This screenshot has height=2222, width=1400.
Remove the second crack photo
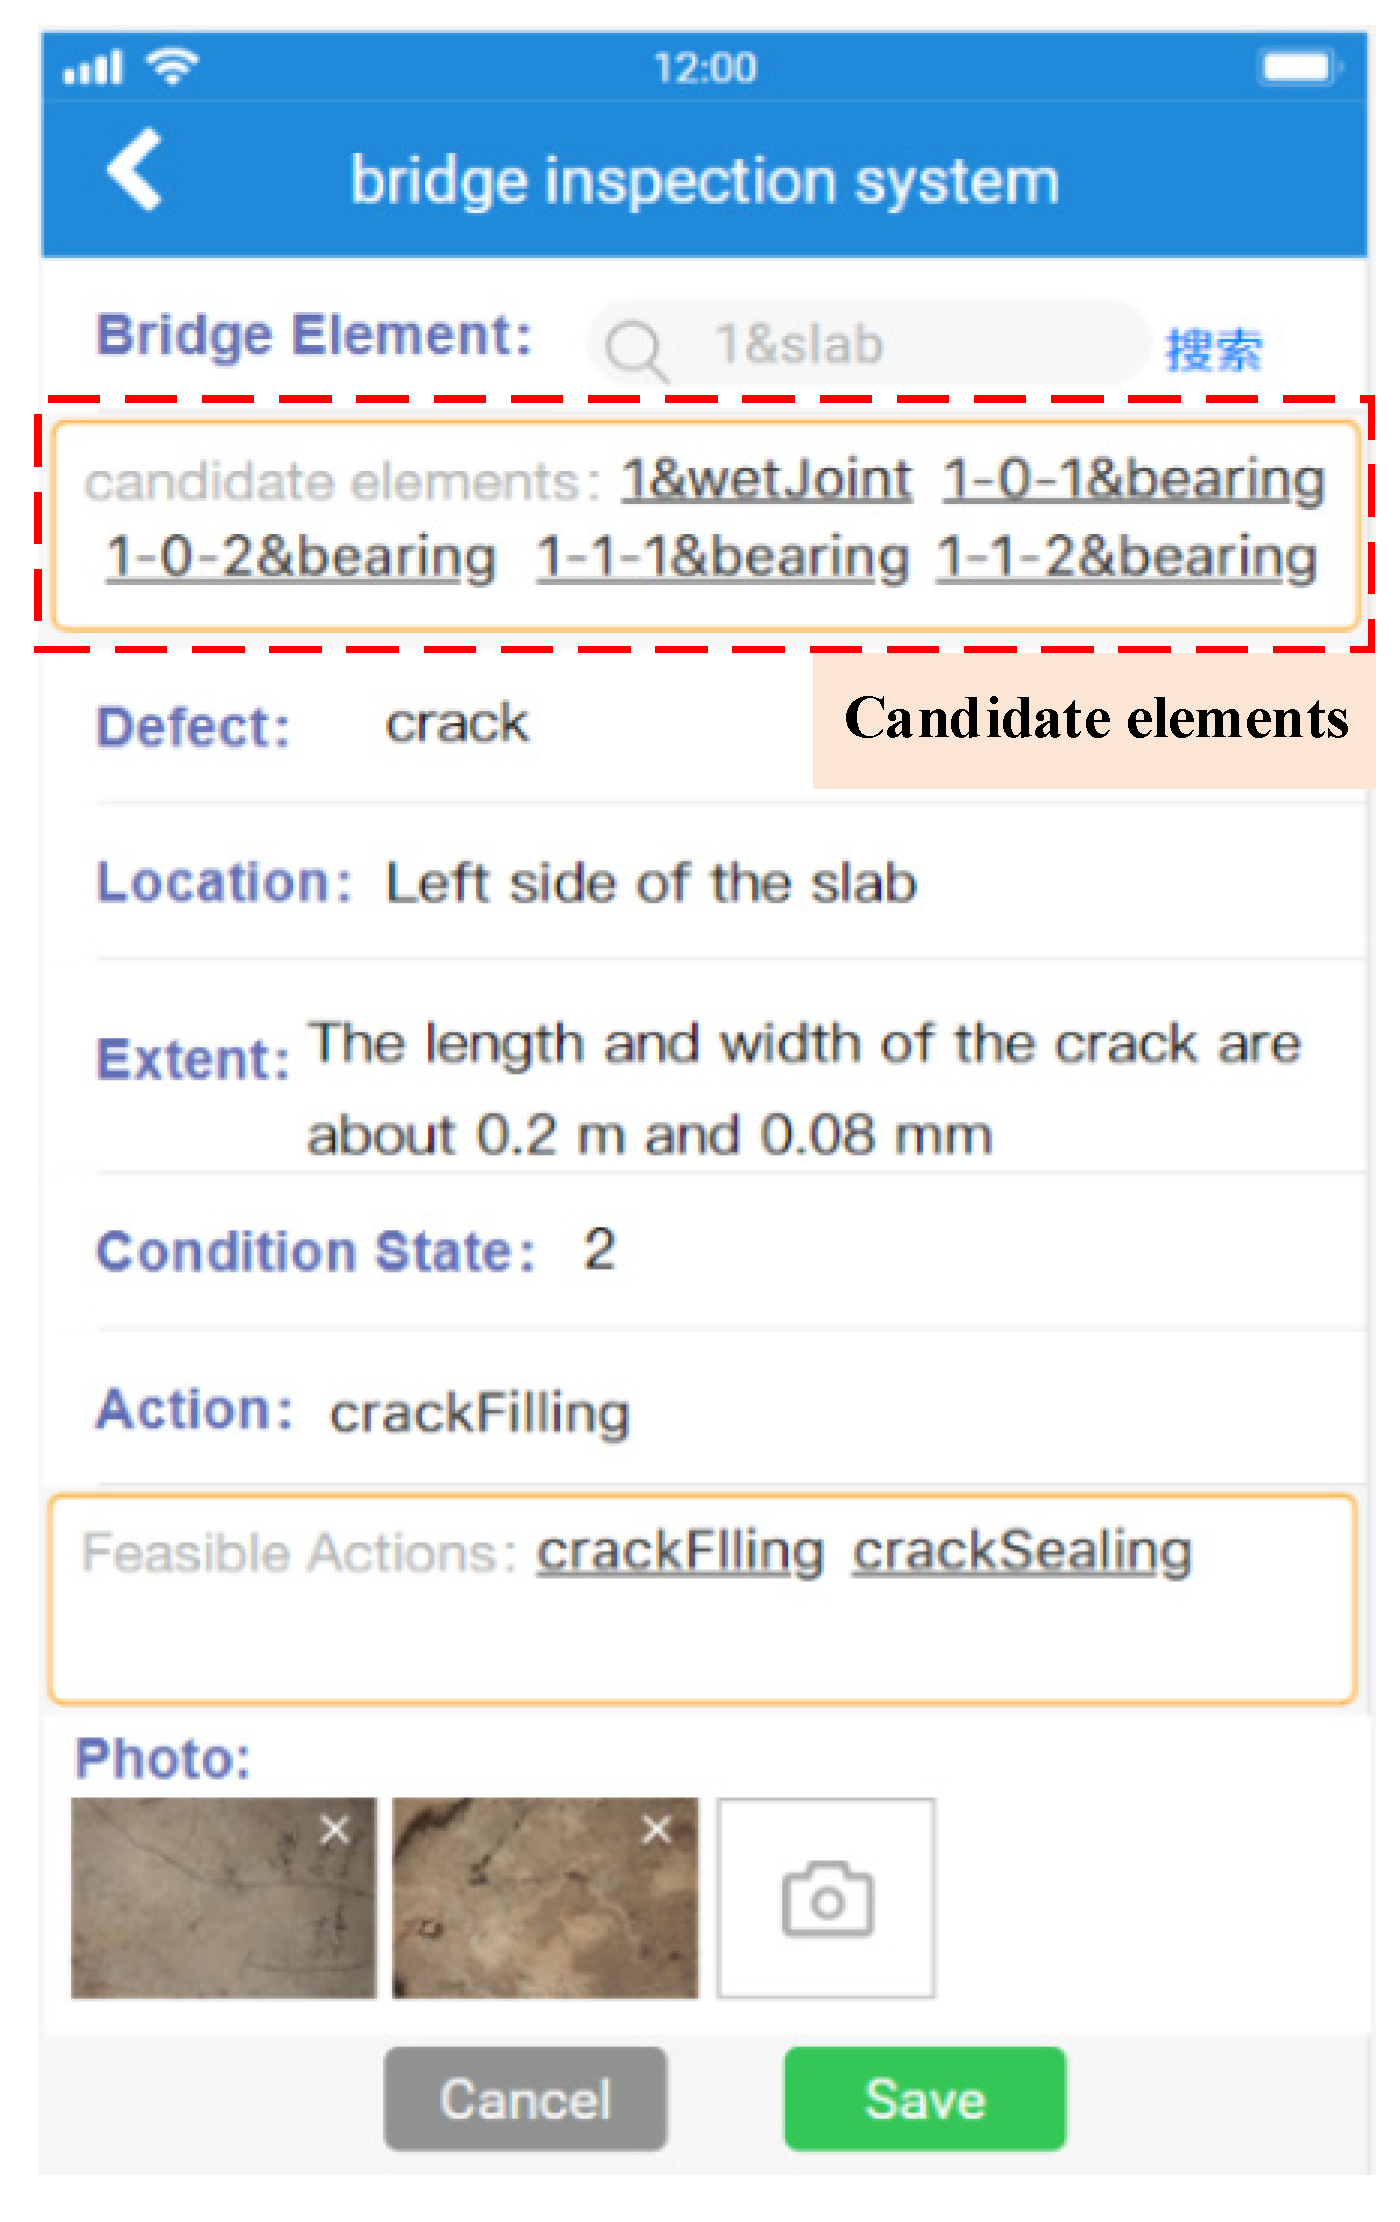657,1830
